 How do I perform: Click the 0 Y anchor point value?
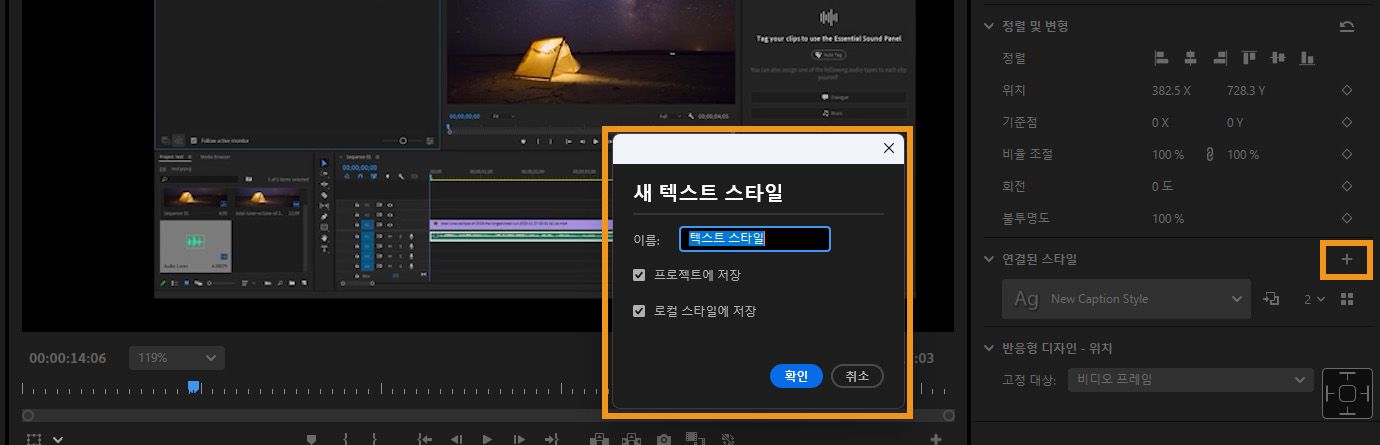1235,122
